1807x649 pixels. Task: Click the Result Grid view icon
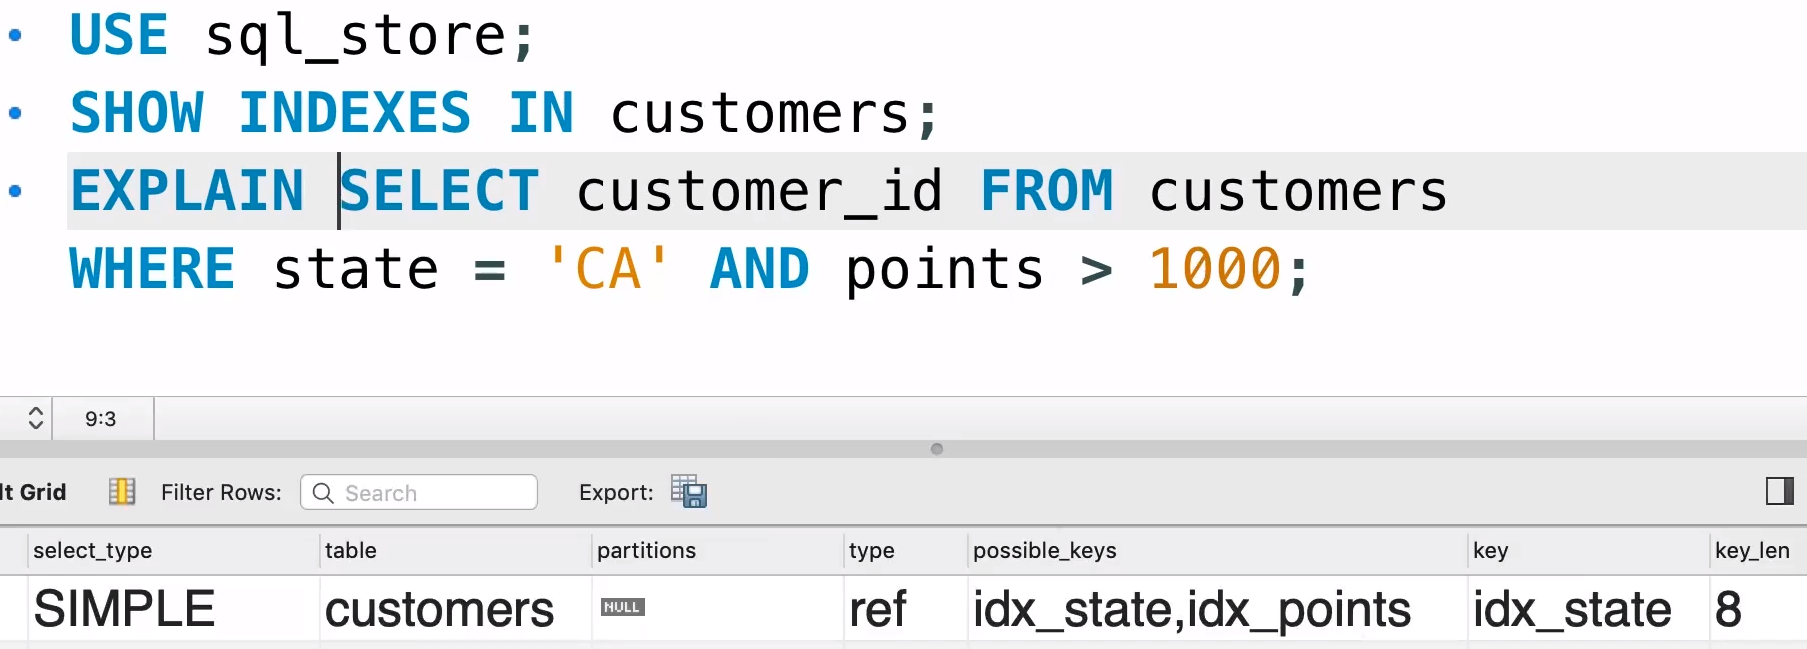tap(121, 491)
